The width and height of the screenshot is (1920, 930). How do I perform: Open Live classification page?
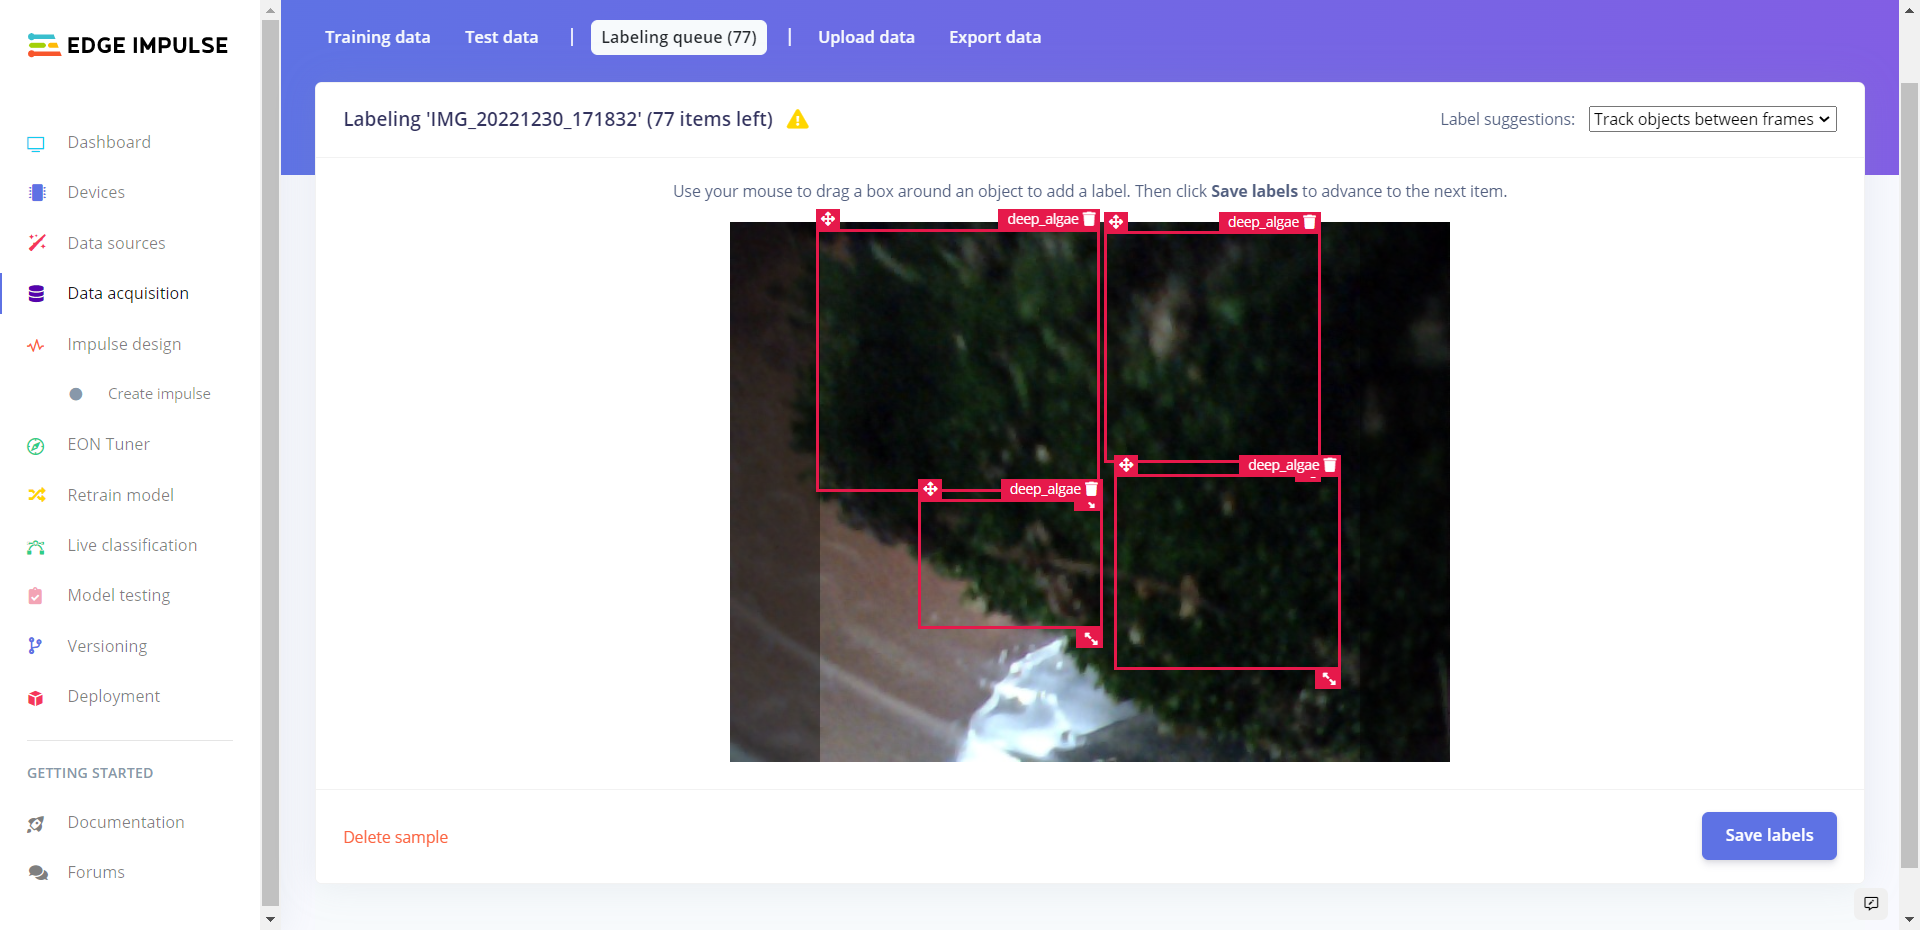[132, 545]
